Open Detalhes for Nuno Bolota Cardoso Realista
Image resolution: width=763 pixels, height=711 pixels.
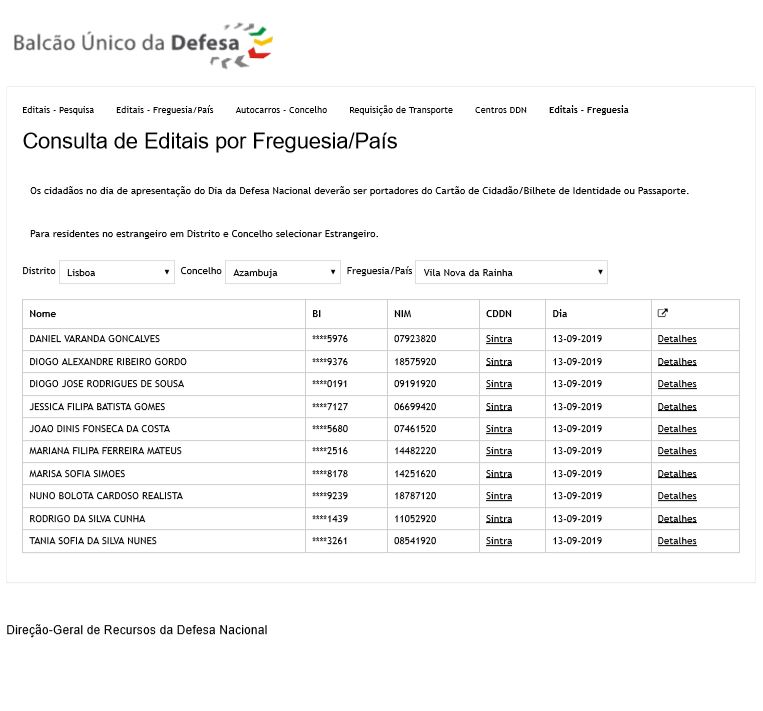[677, 496]
